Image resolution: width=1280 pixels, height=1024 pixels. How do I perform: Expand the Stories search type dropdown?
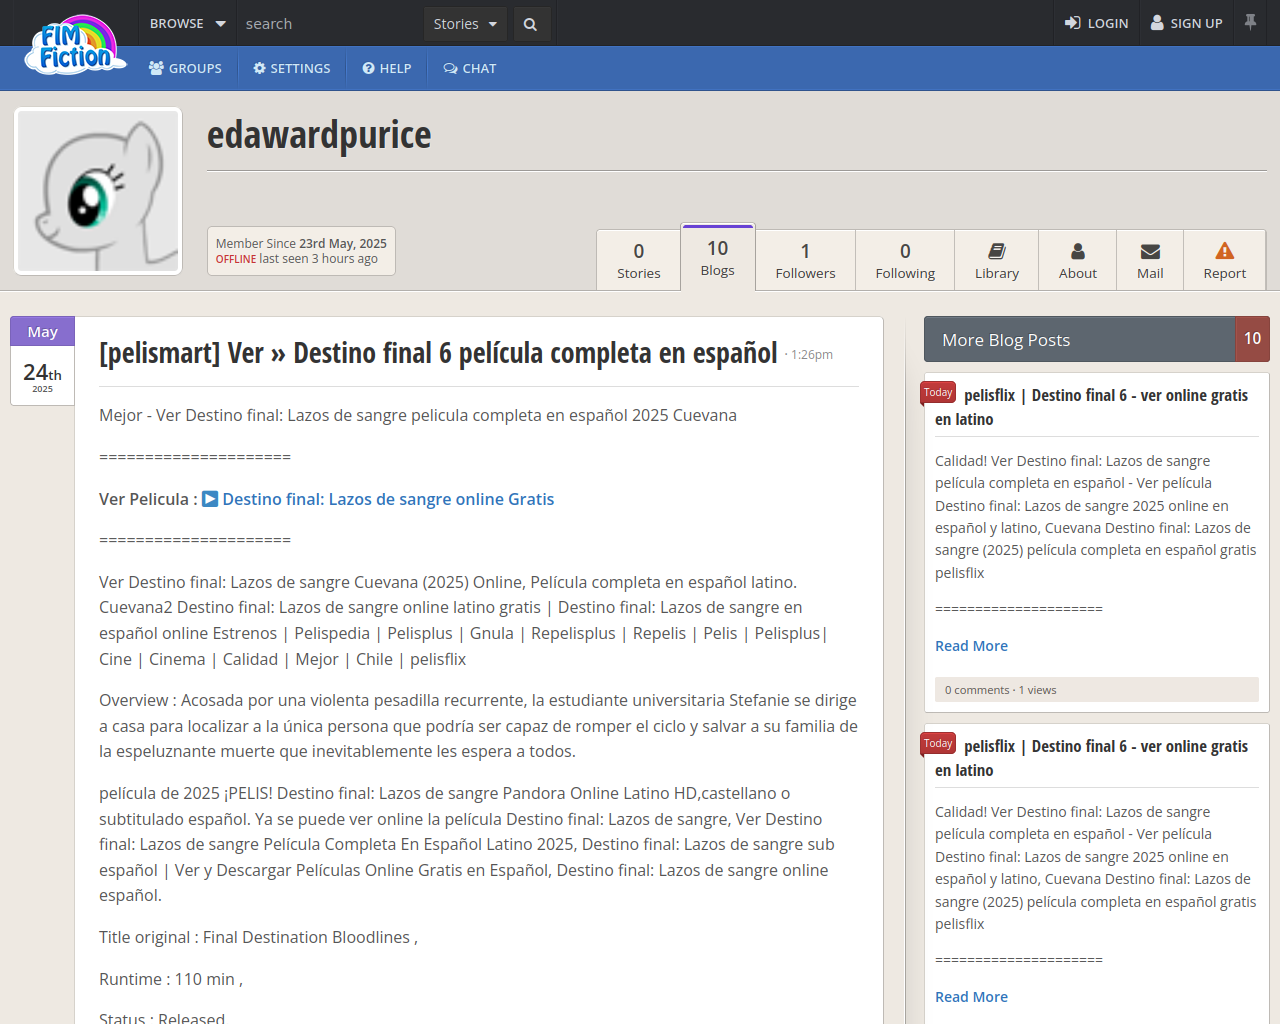click(465, 24)
